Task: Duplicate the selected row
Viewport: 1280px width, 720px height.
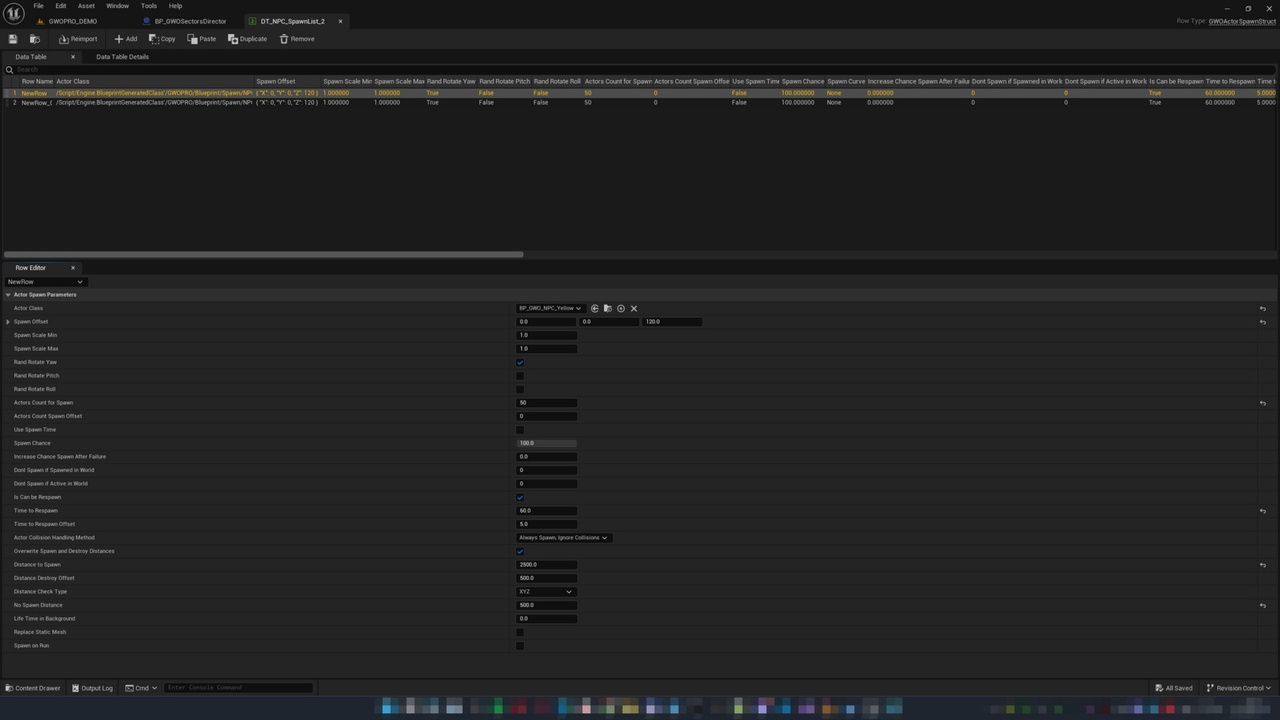Action: [x=247, y=39]
